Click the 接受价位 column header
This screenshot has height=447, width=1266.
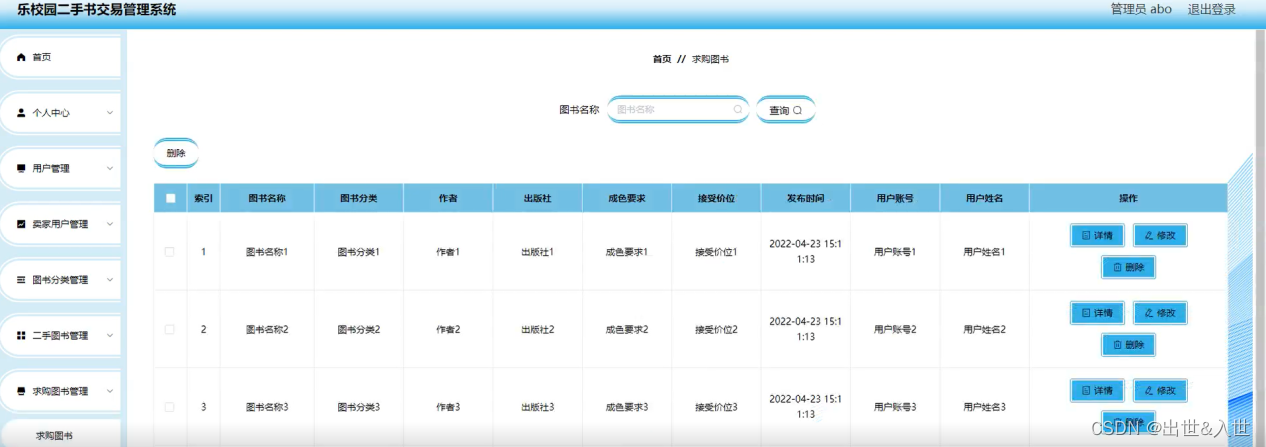(x=716, y=198)
